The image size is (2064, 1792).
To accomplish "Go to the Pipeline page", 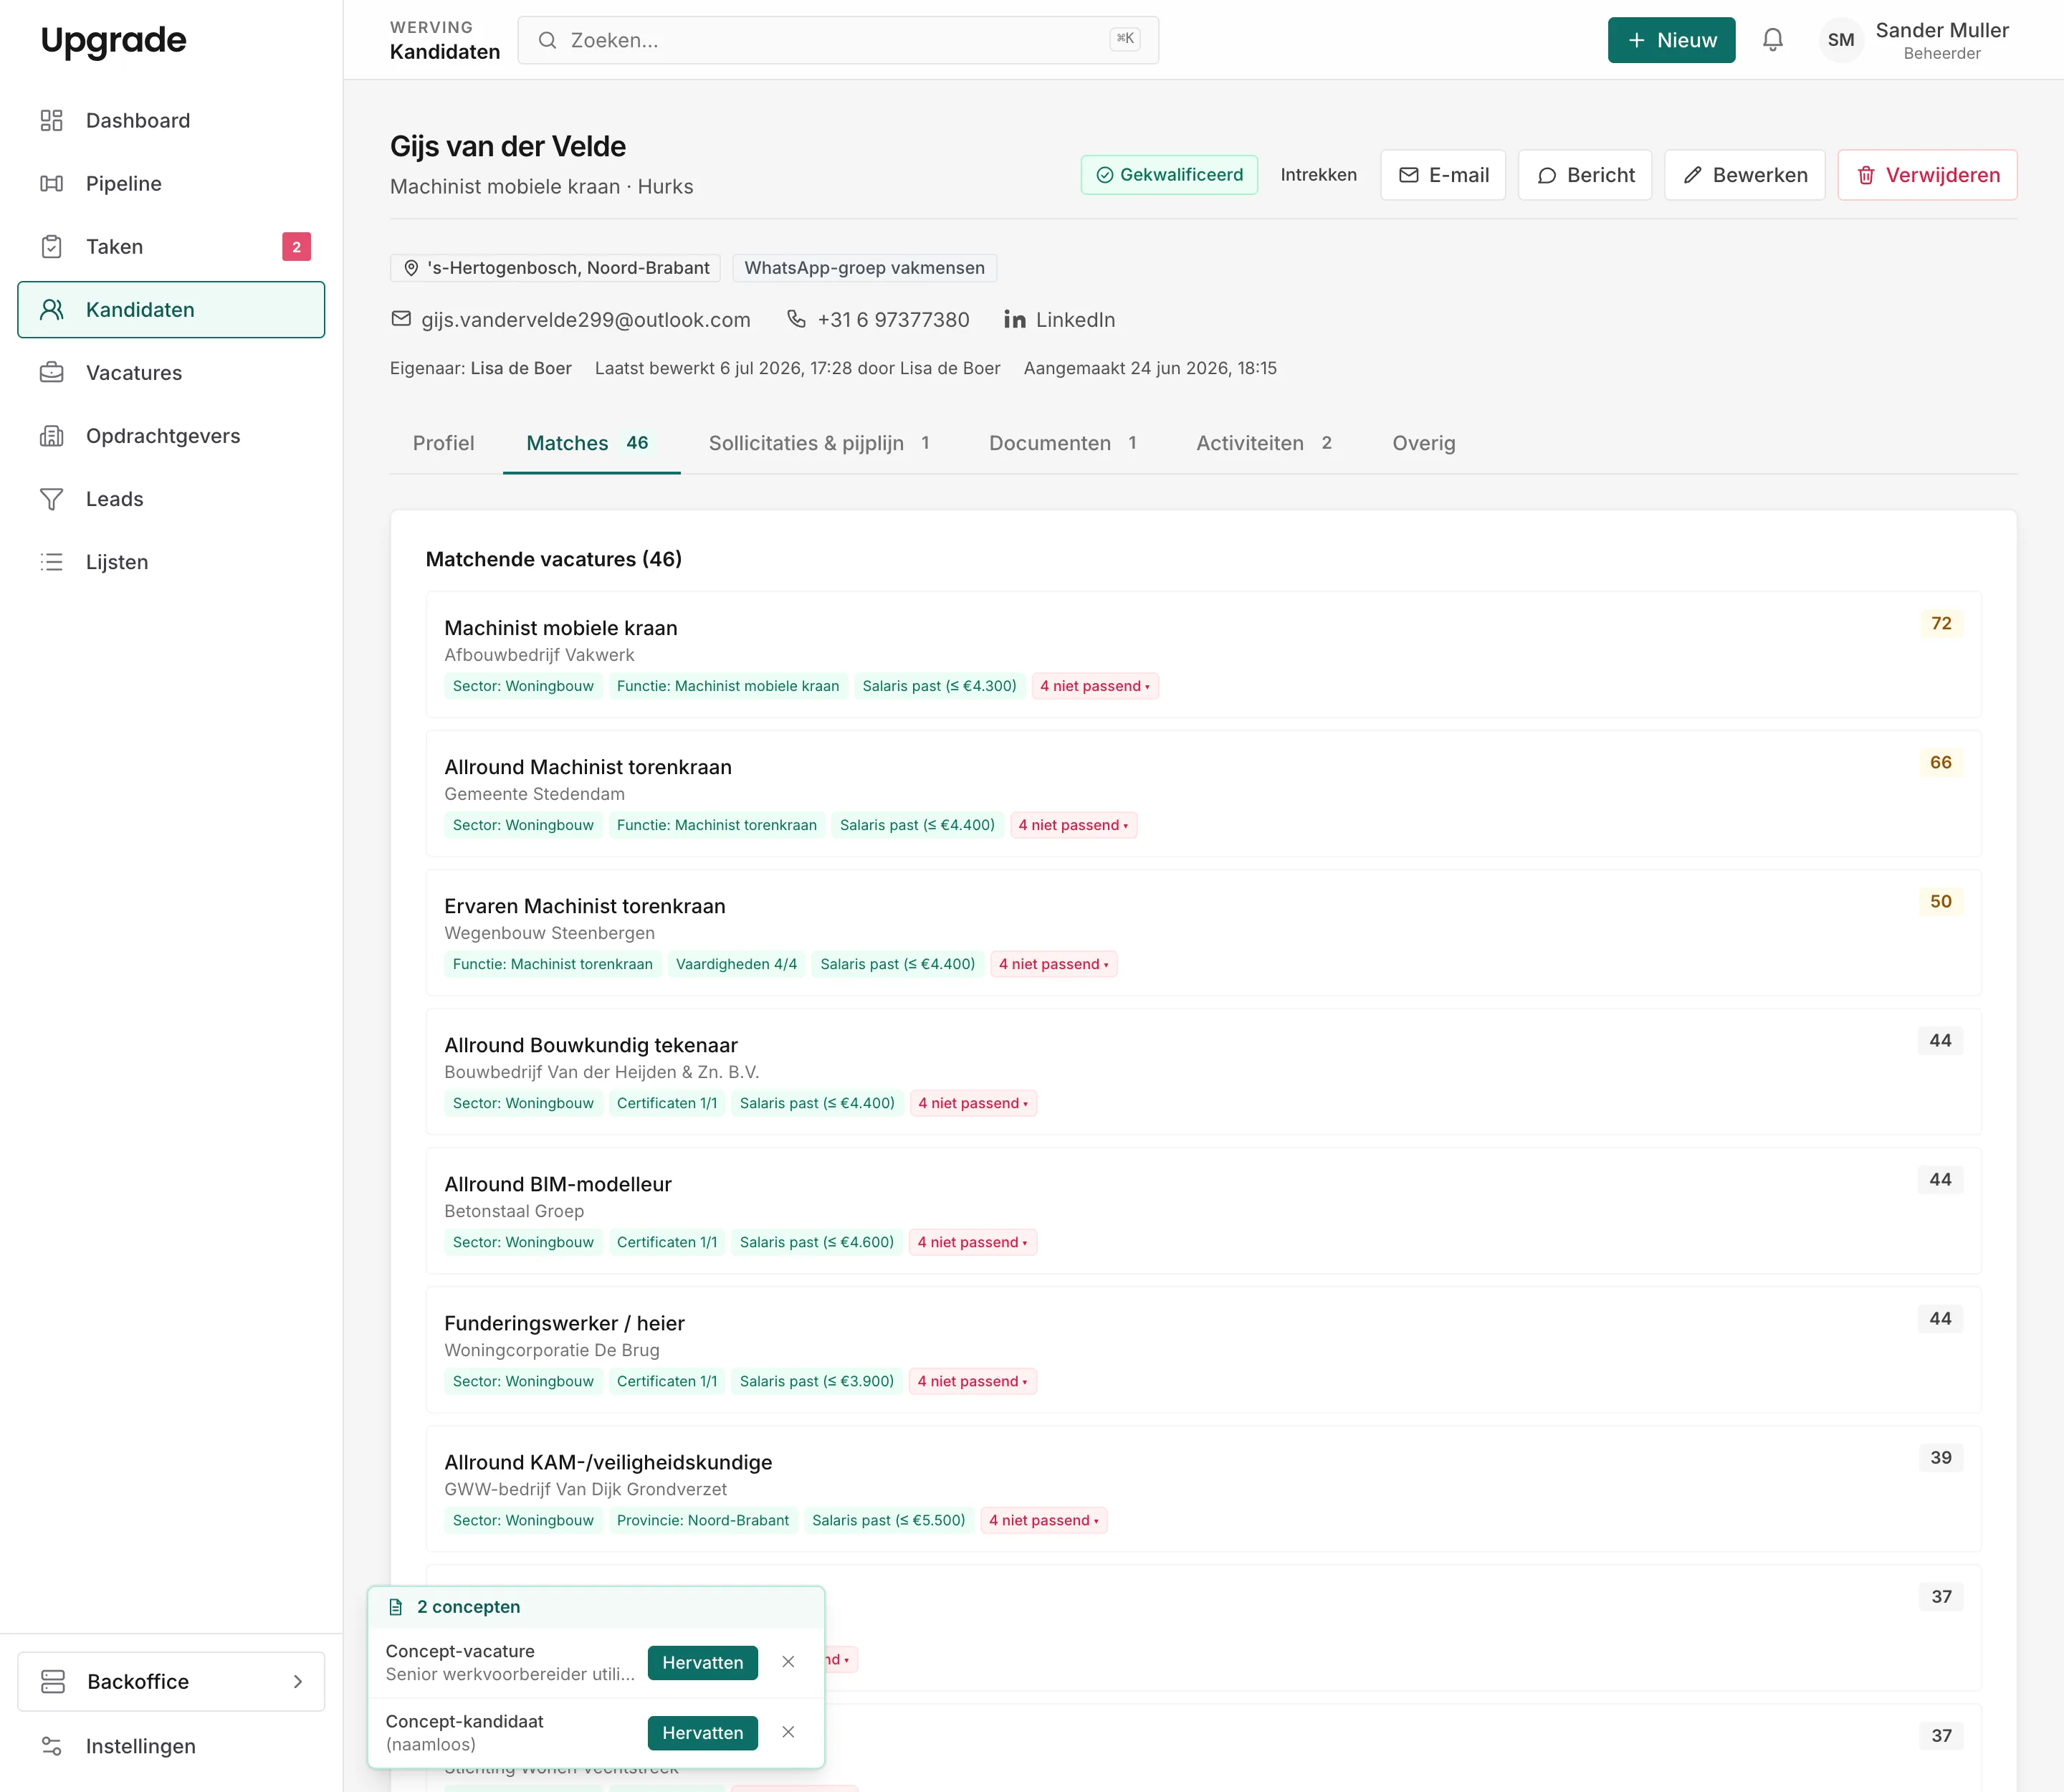I will 171,184.
